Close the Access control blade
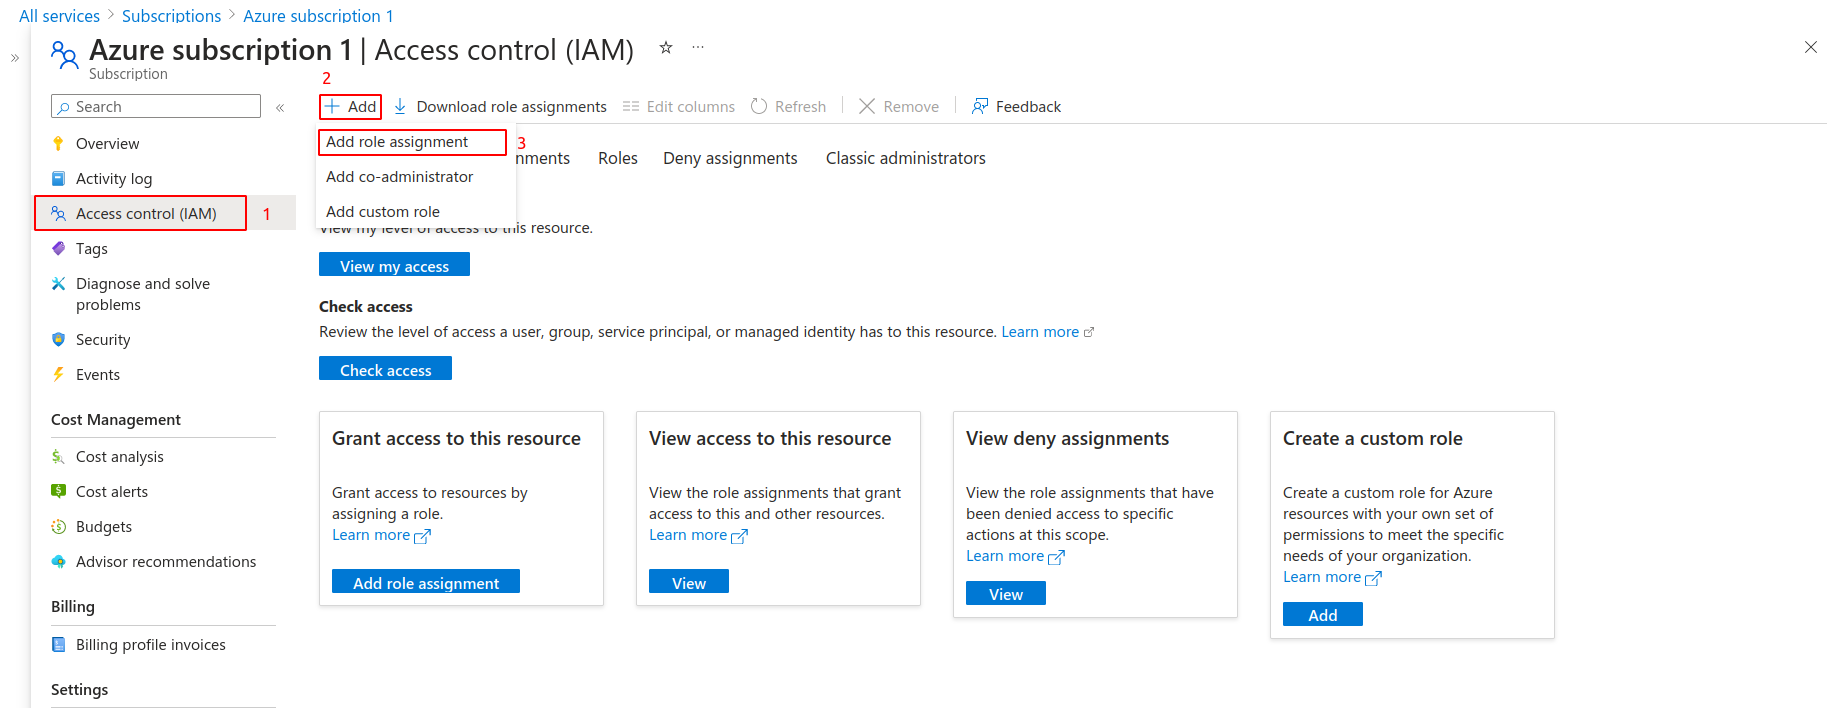Image resolution: width=1830 pixels, height=708 pixels. 1811,47
